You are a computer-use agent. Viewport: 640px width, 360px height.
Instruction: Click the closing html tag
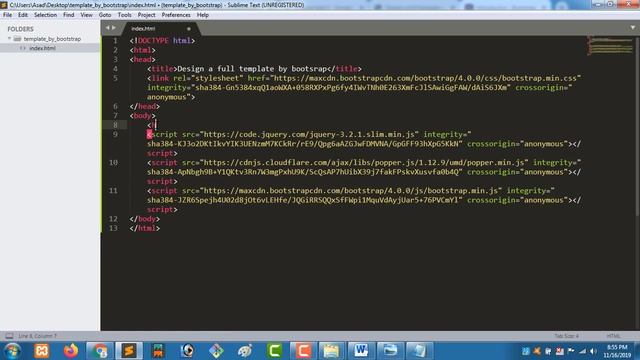144,228
